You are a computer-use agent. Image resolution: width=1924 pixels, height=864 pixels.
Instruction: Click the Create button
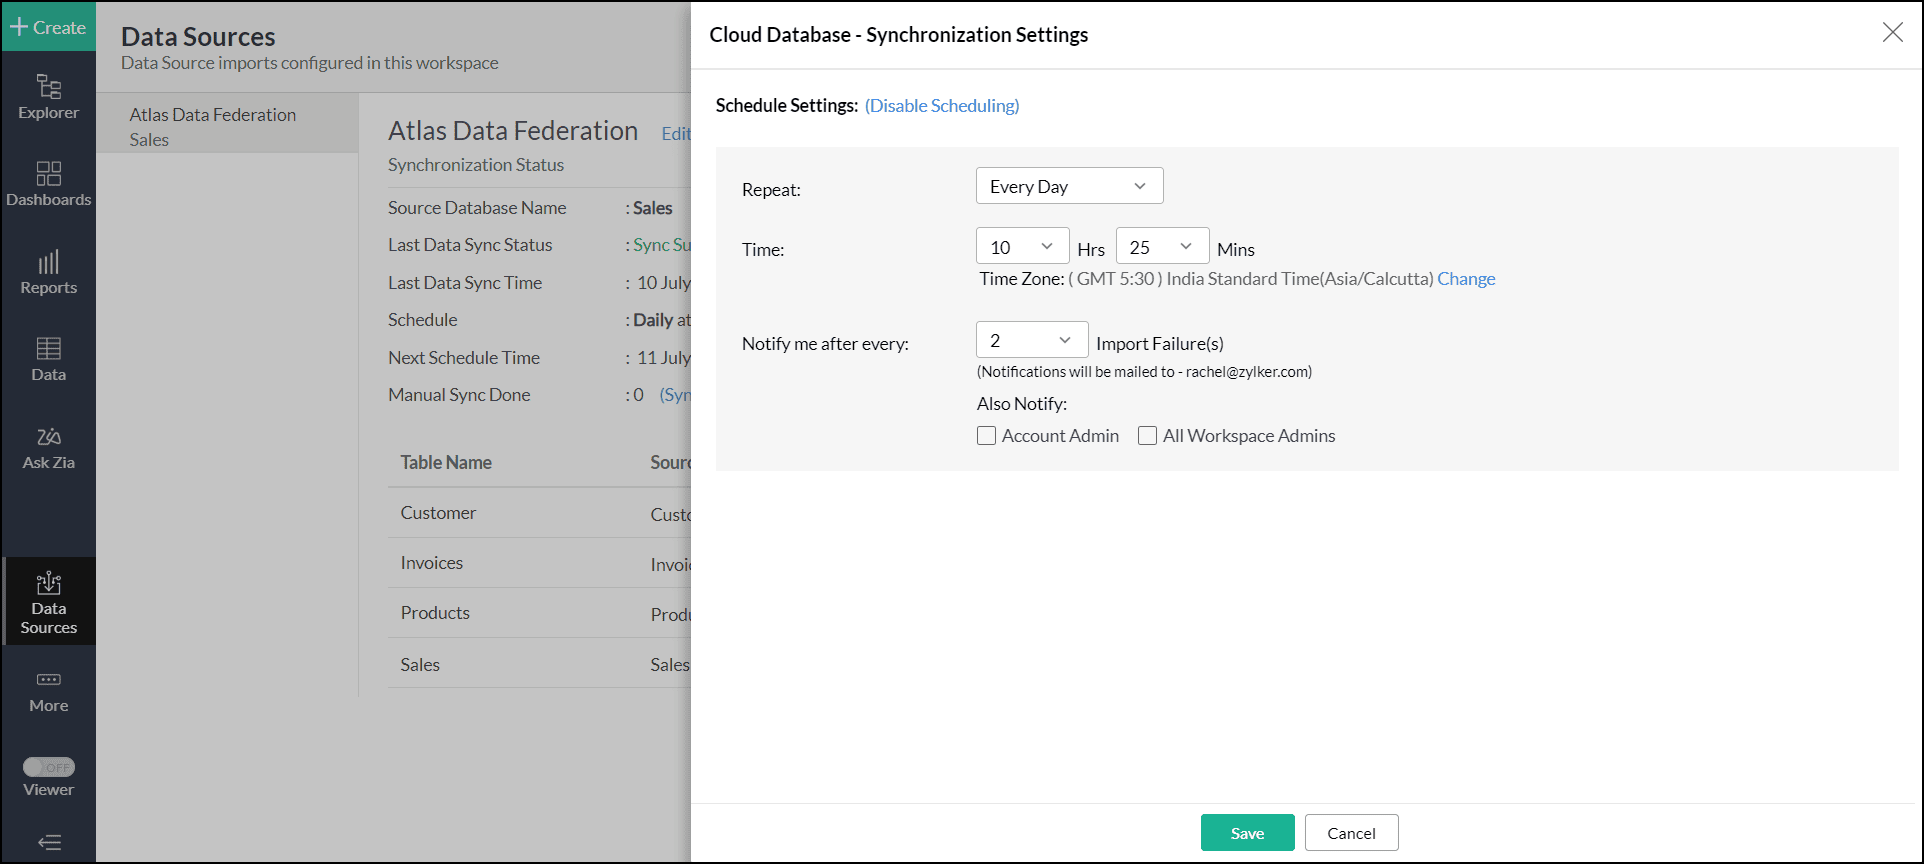(x=48, y=27)
